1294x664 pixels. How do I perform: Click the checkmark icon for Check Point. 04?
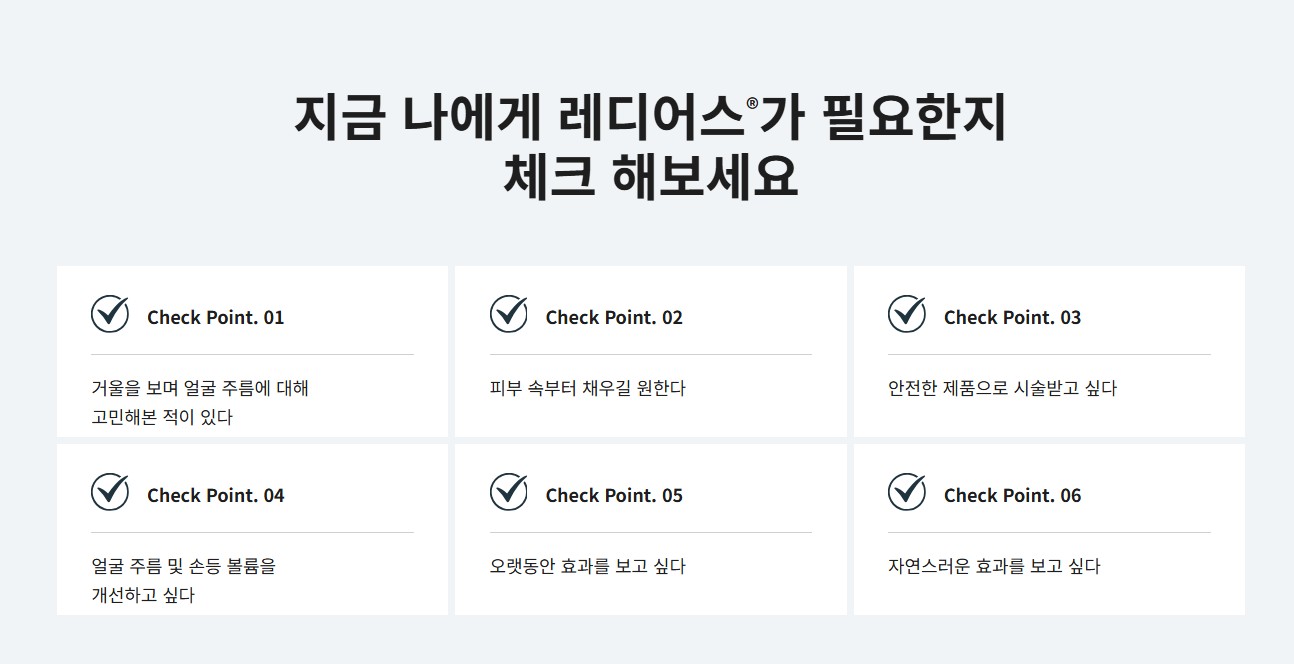pyautogui.click(x=110, y=492)
